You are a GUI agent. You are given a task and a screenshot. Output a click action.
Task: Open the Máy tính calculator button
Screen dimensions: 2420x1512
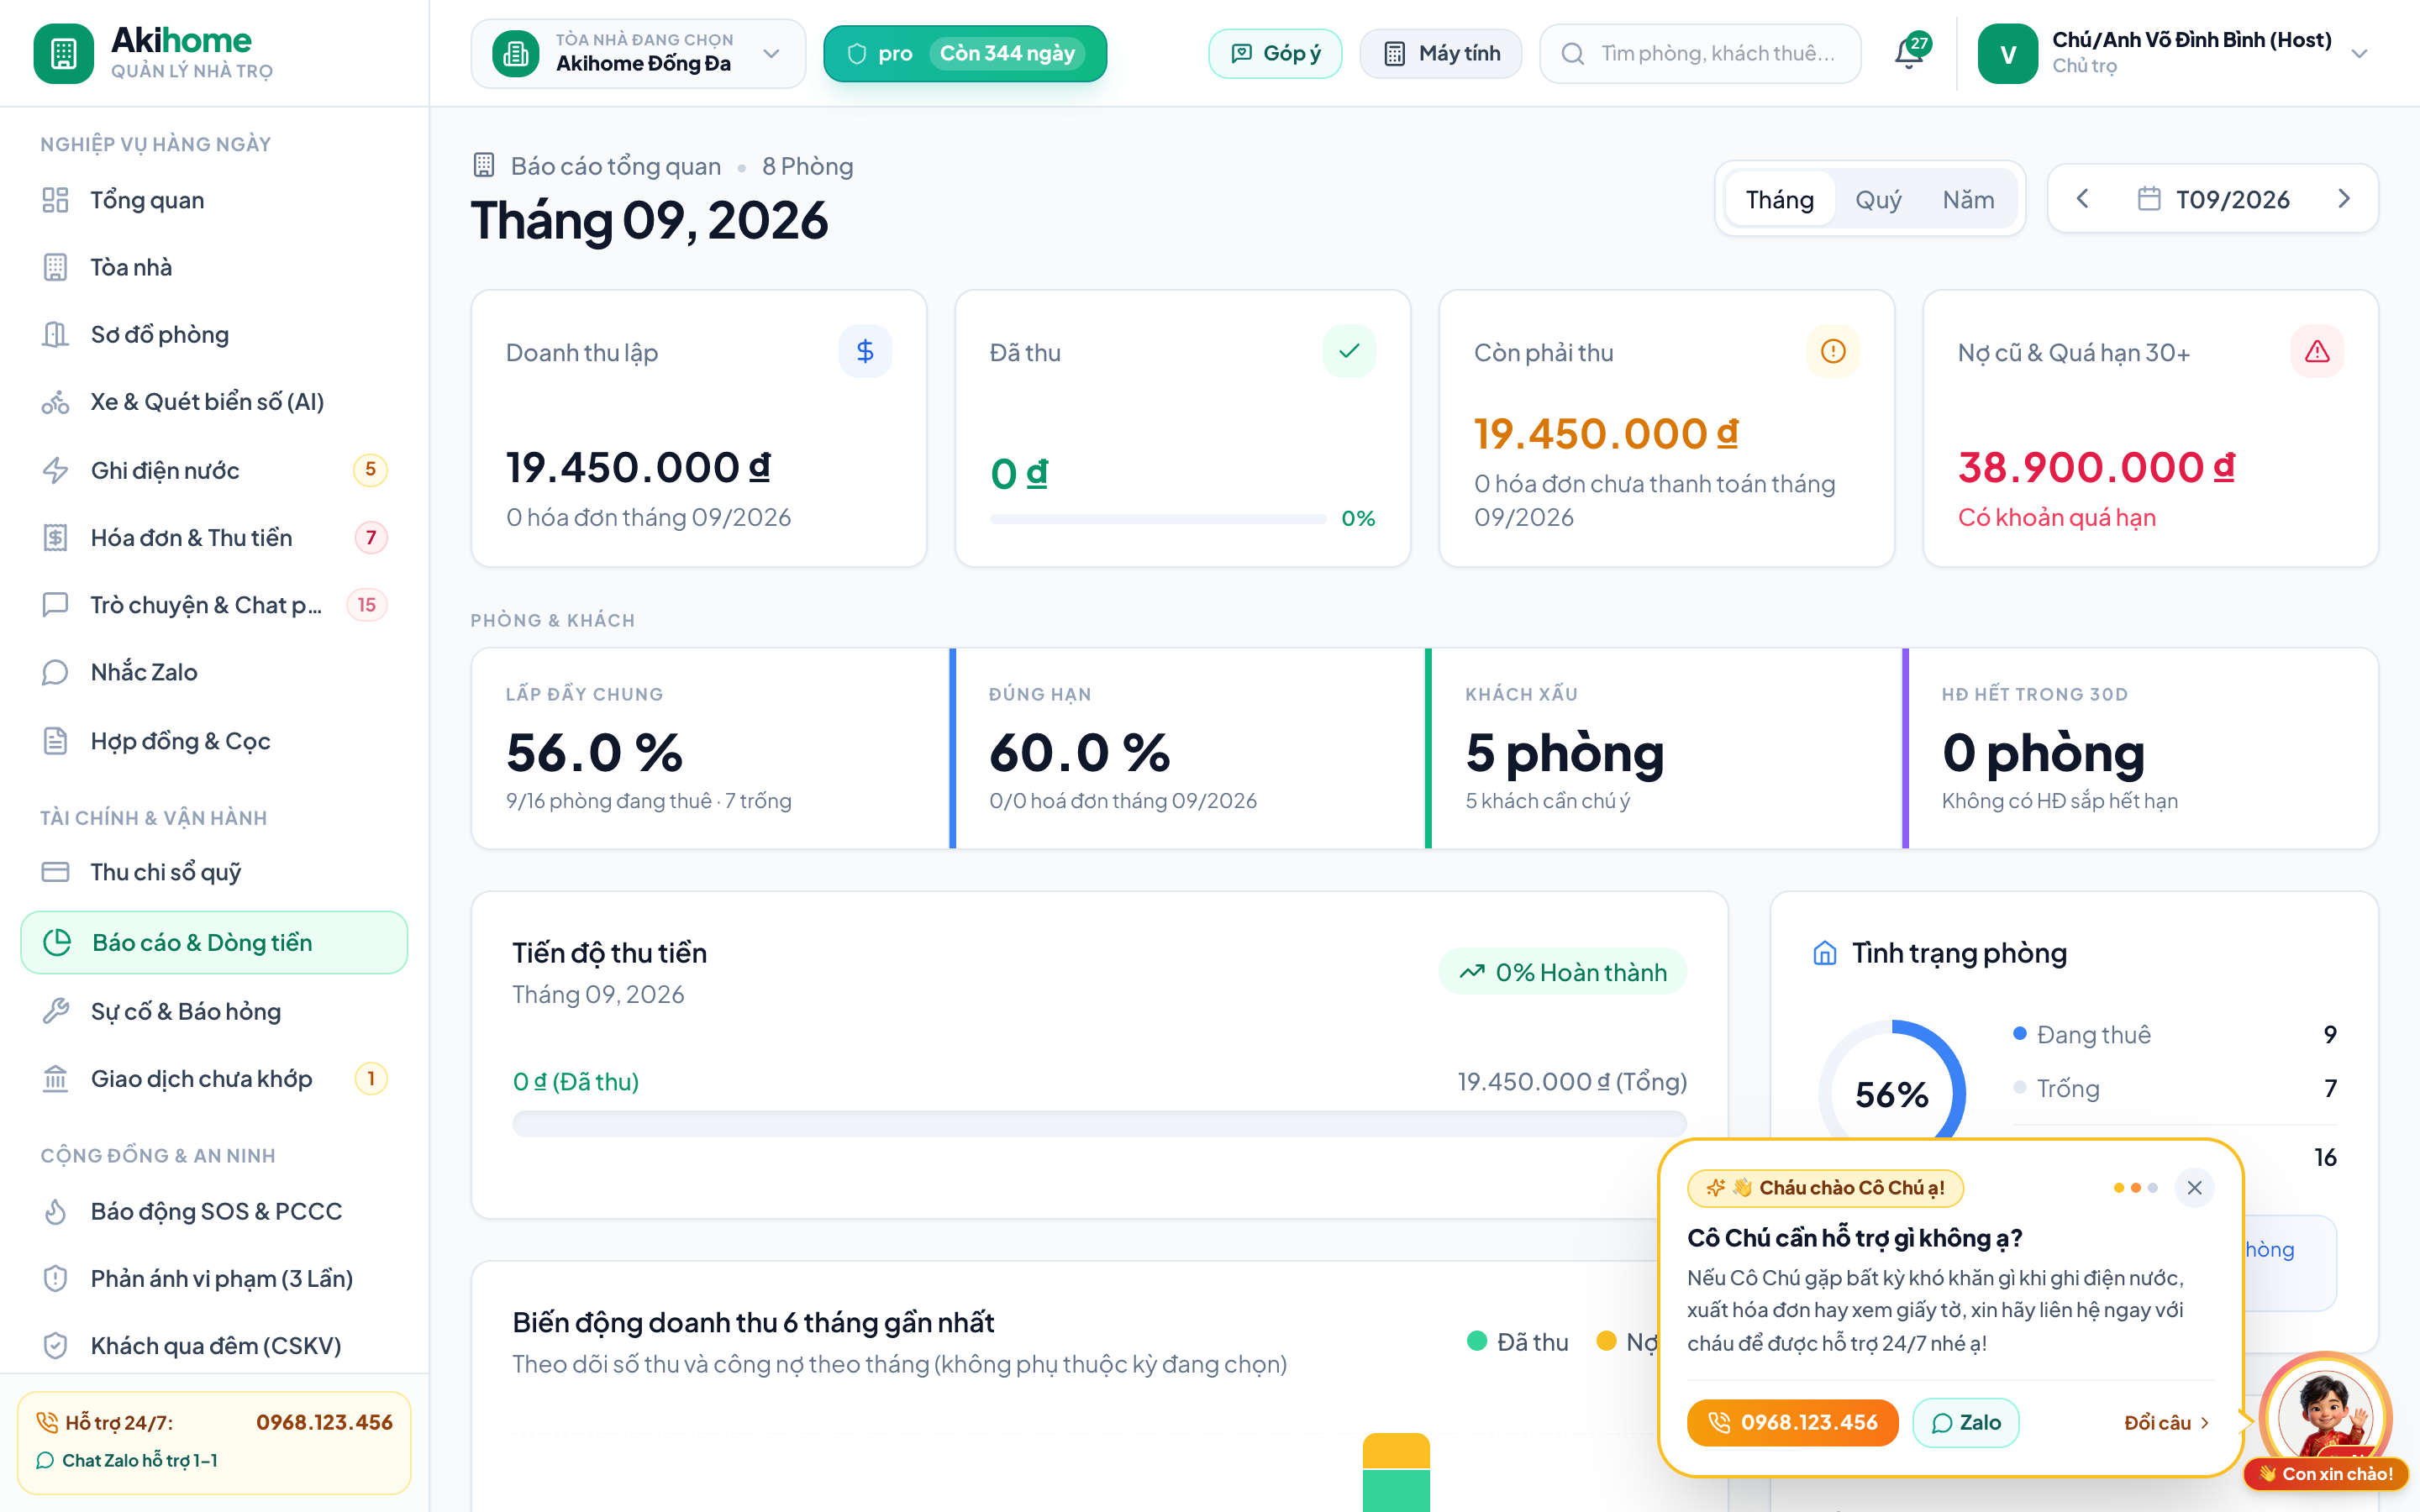pyautogui.click(x=1441, y=53)
